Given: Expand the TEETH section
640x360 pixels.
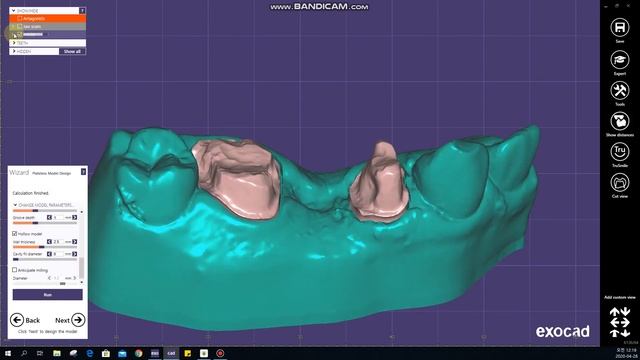Looking at the screenshot, I should [x=14, y=43].
